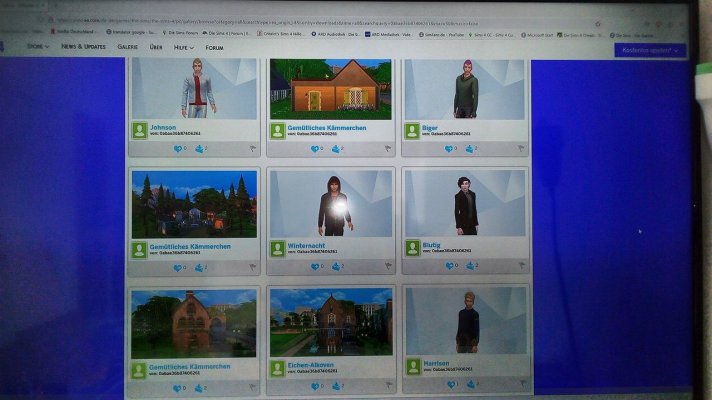Click the green creator avatar beside Biger
The image size is (712, 400).
coord(412,131)
